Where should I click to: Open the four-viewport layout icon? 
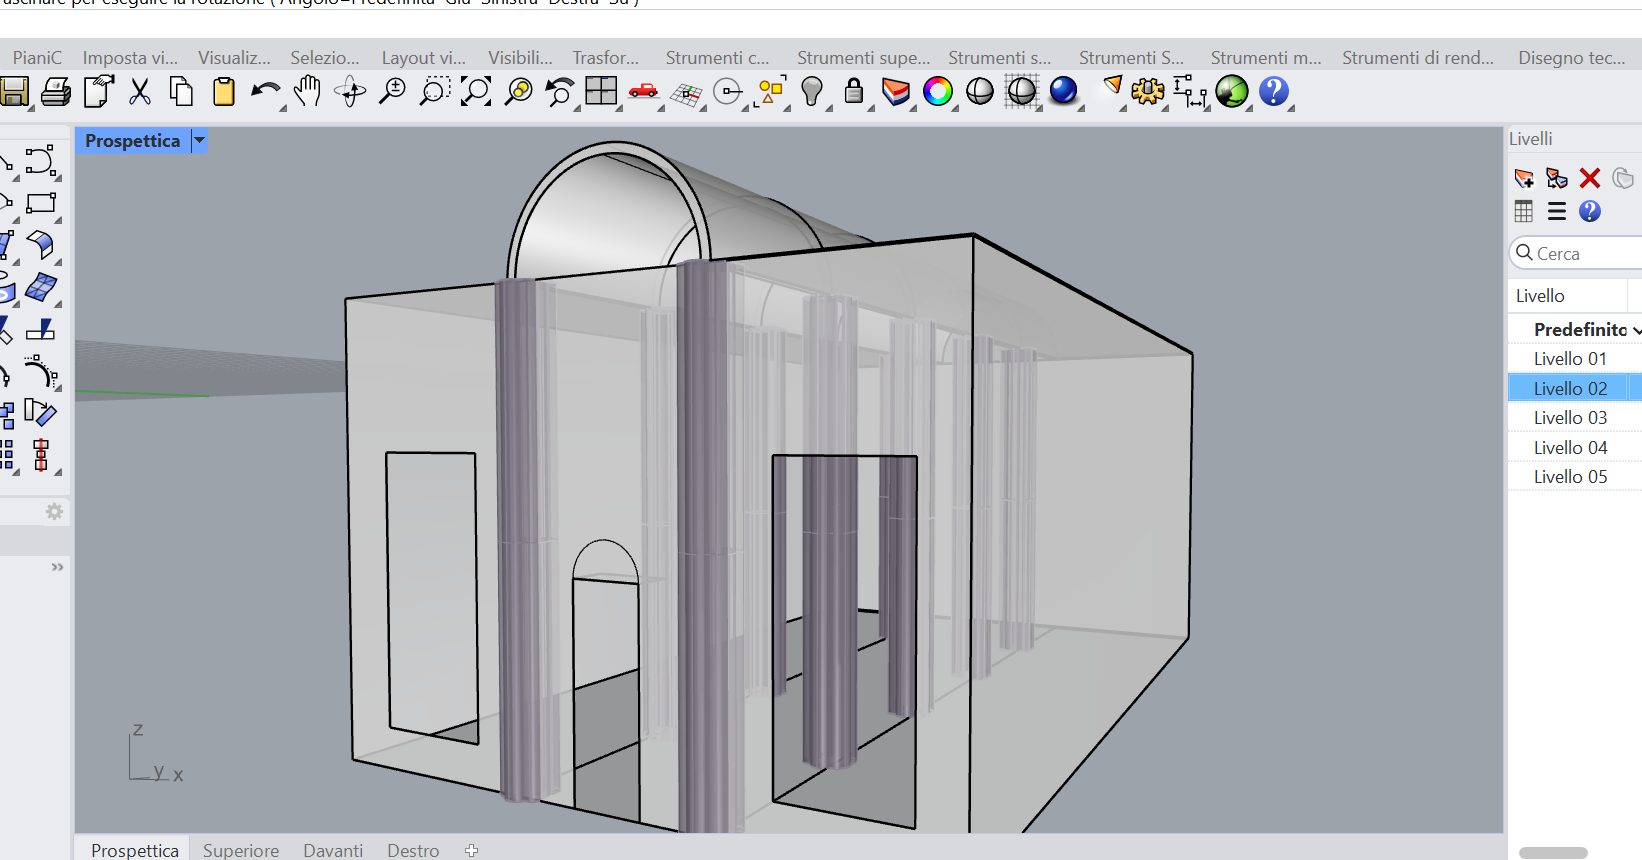tap(601, 92)
